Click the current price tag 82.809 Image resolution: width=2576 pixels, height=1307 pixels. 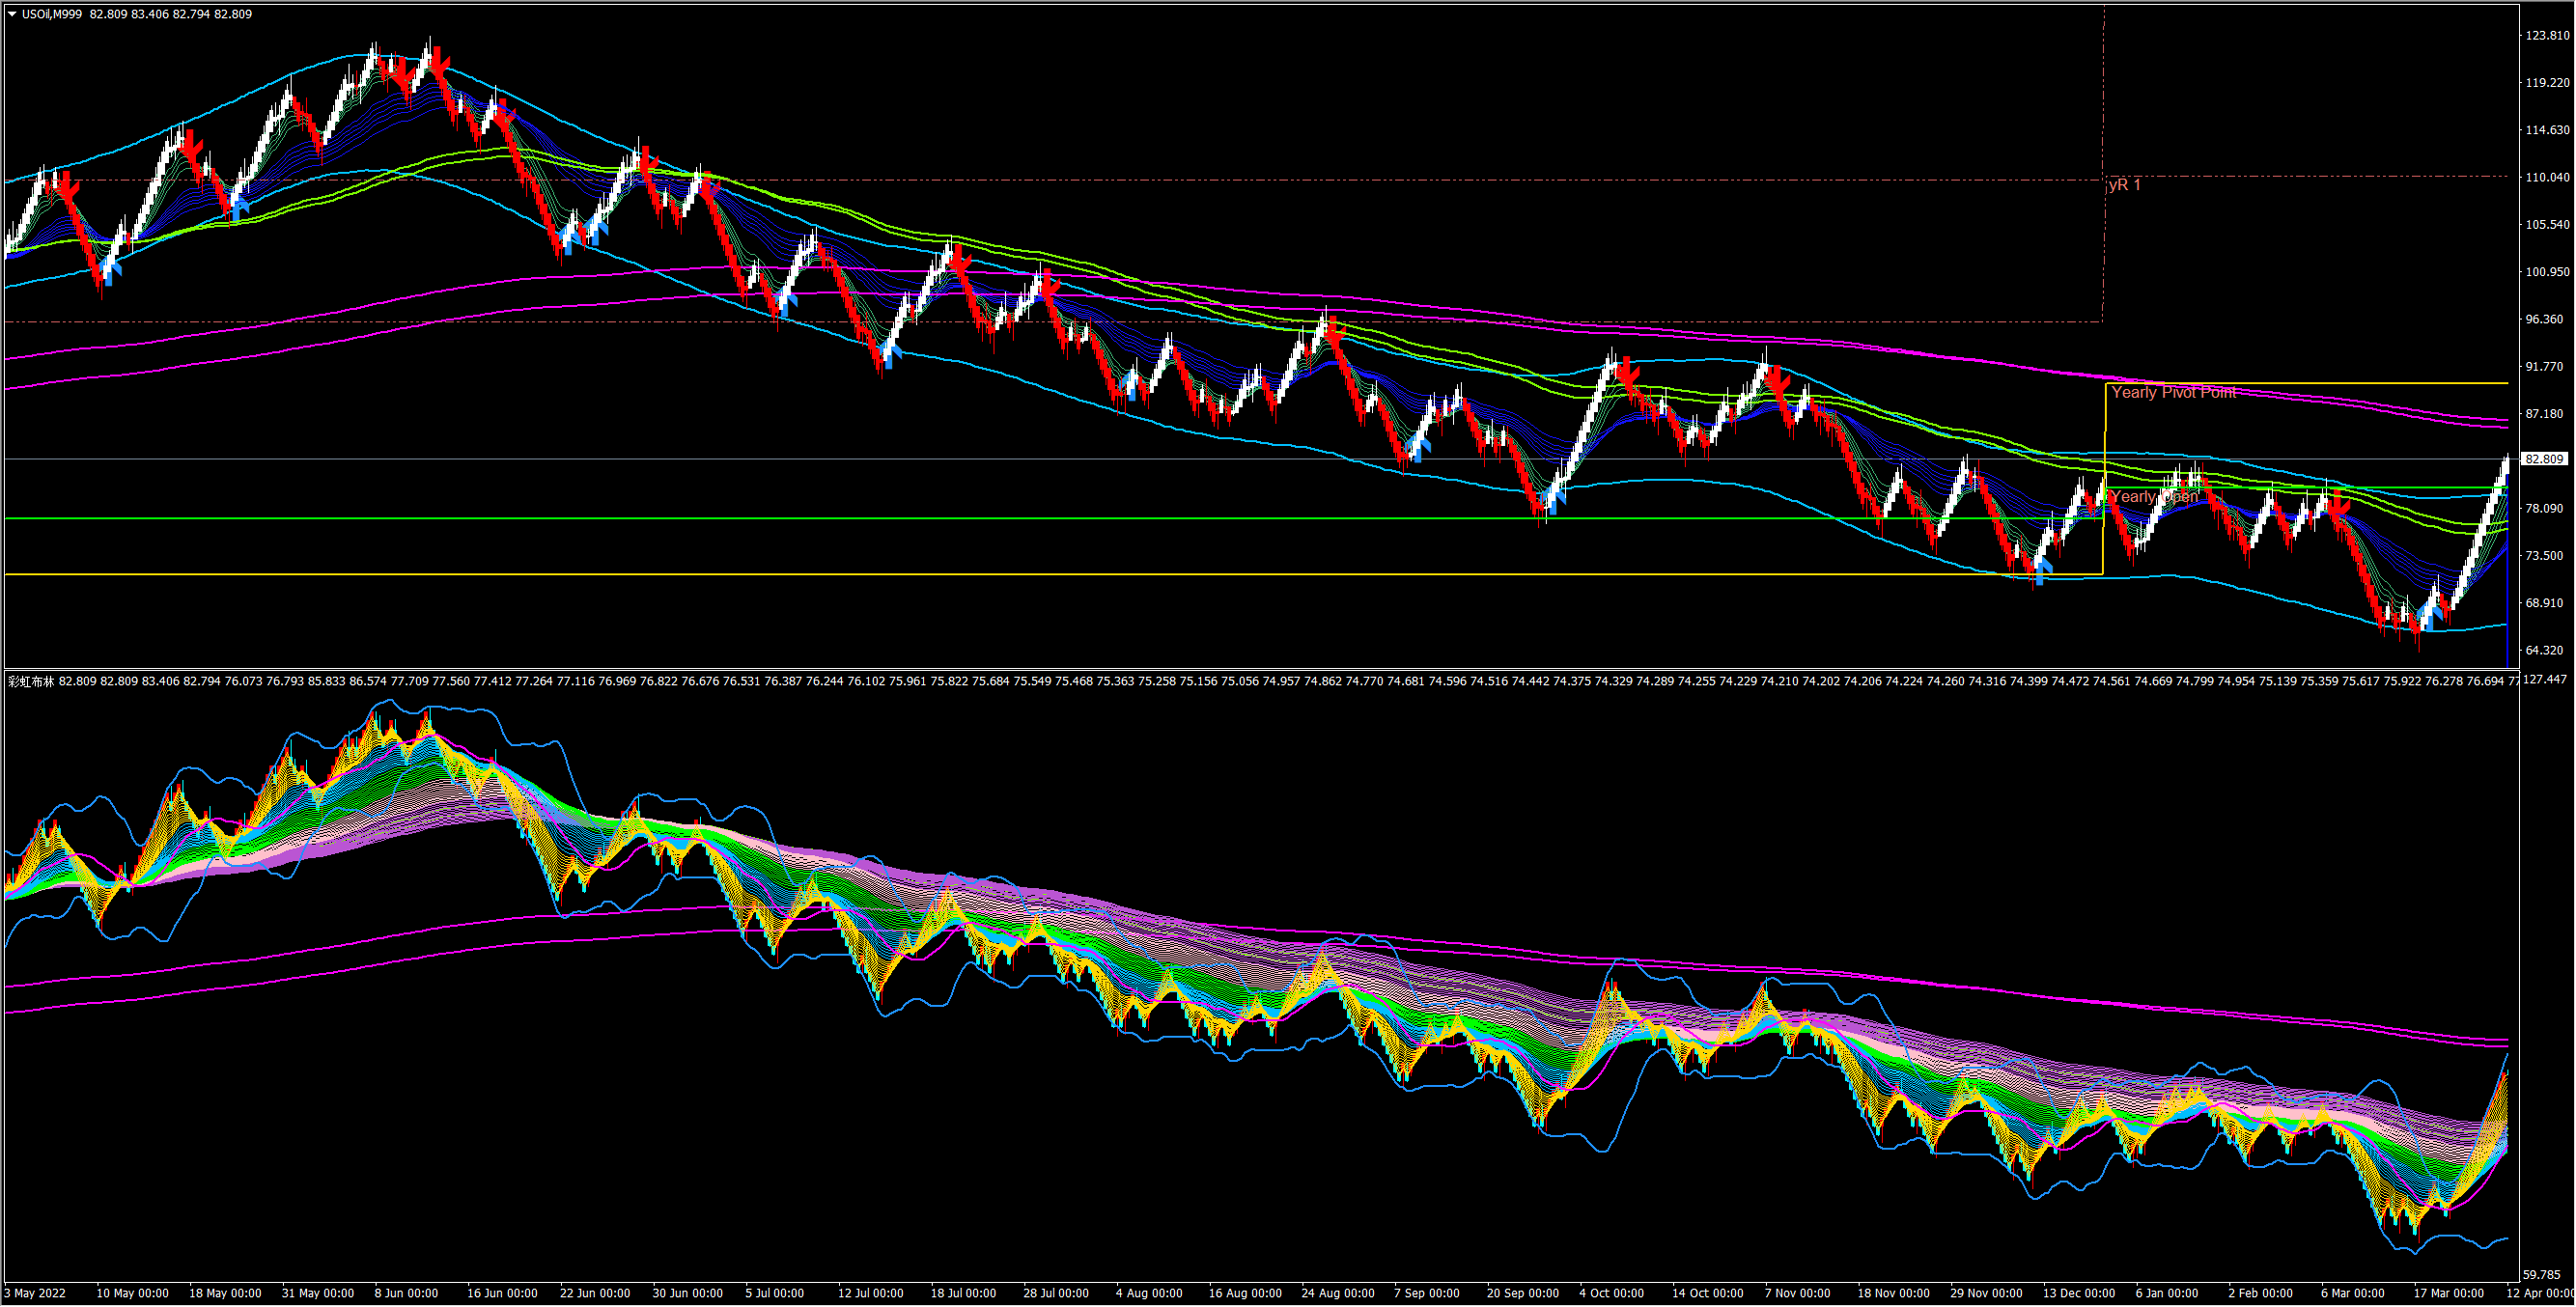click(2544, 460)
